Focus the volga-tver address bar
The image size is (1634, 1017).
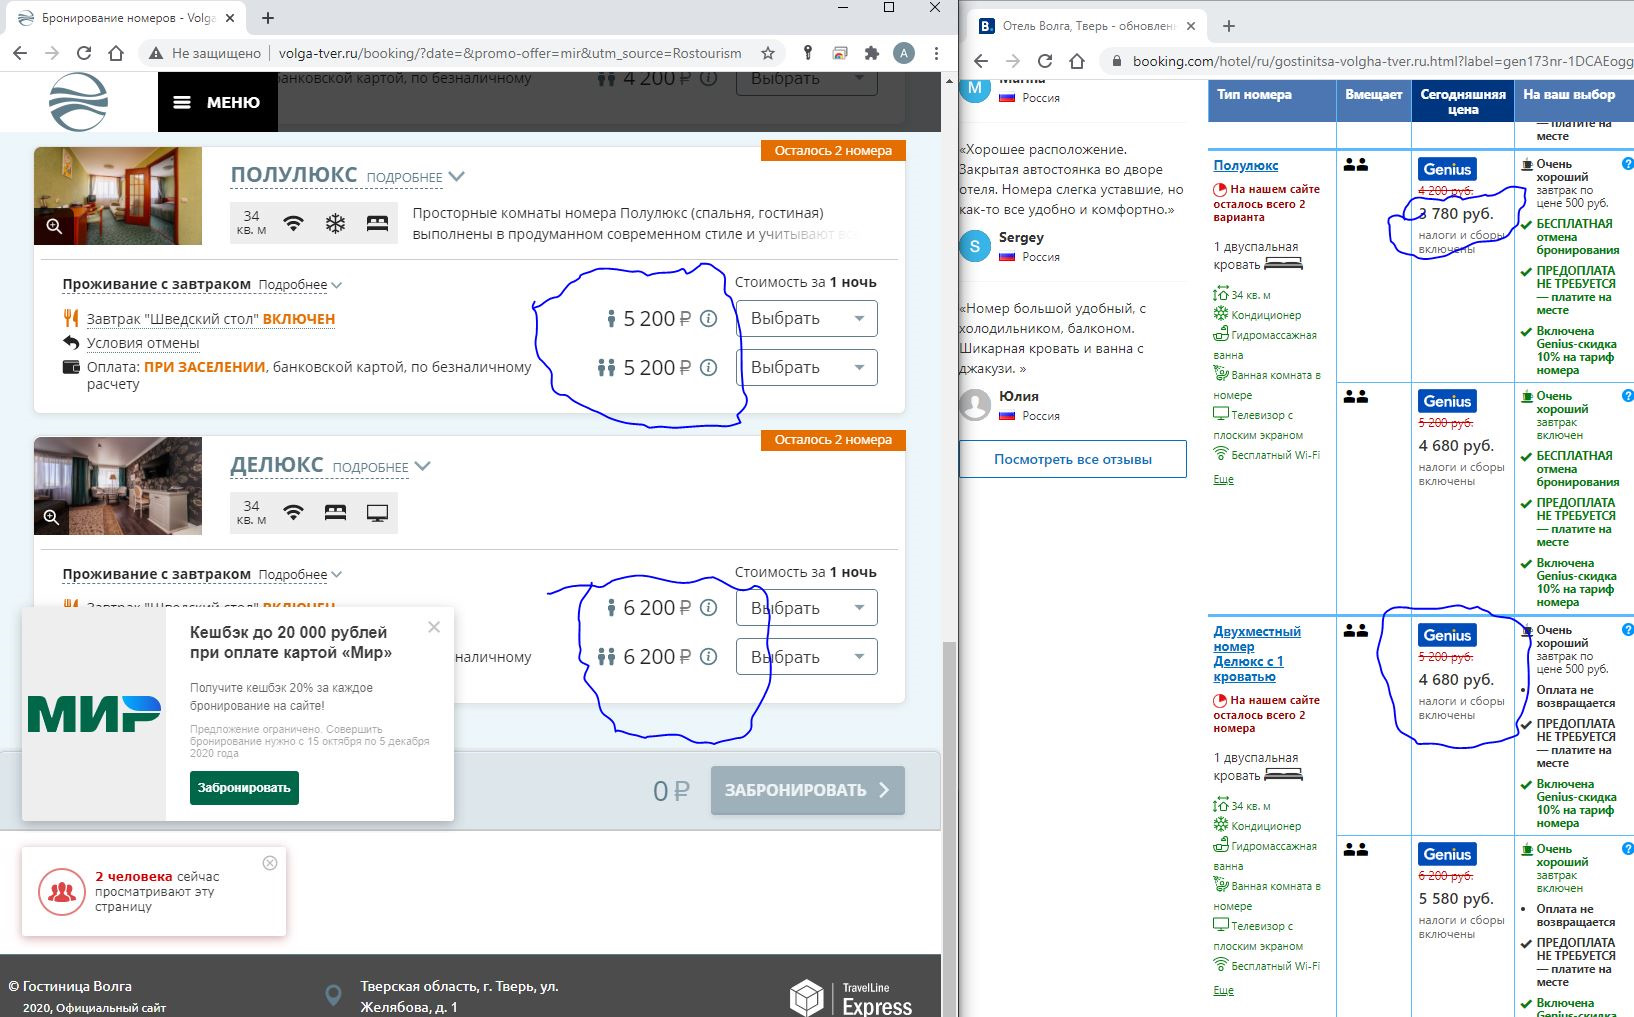point(510,53)
